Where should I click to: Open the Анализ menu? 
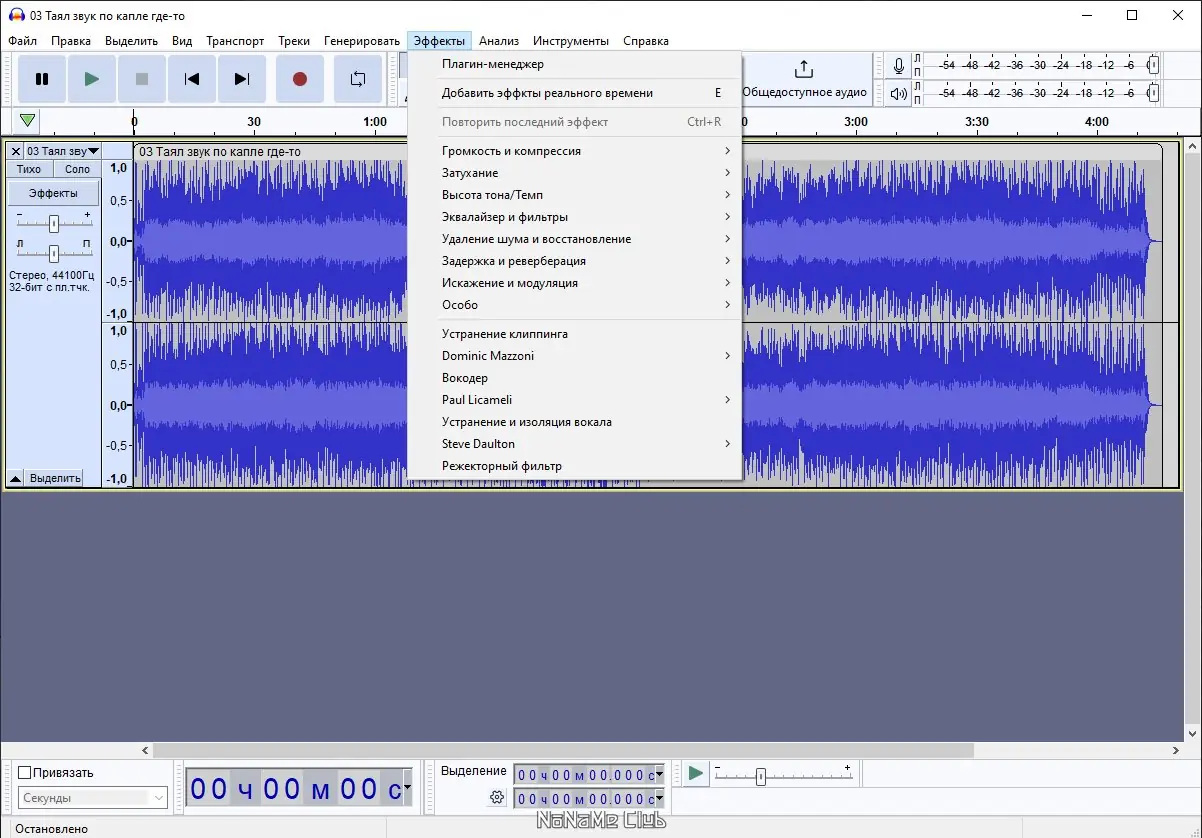[499, 41]
